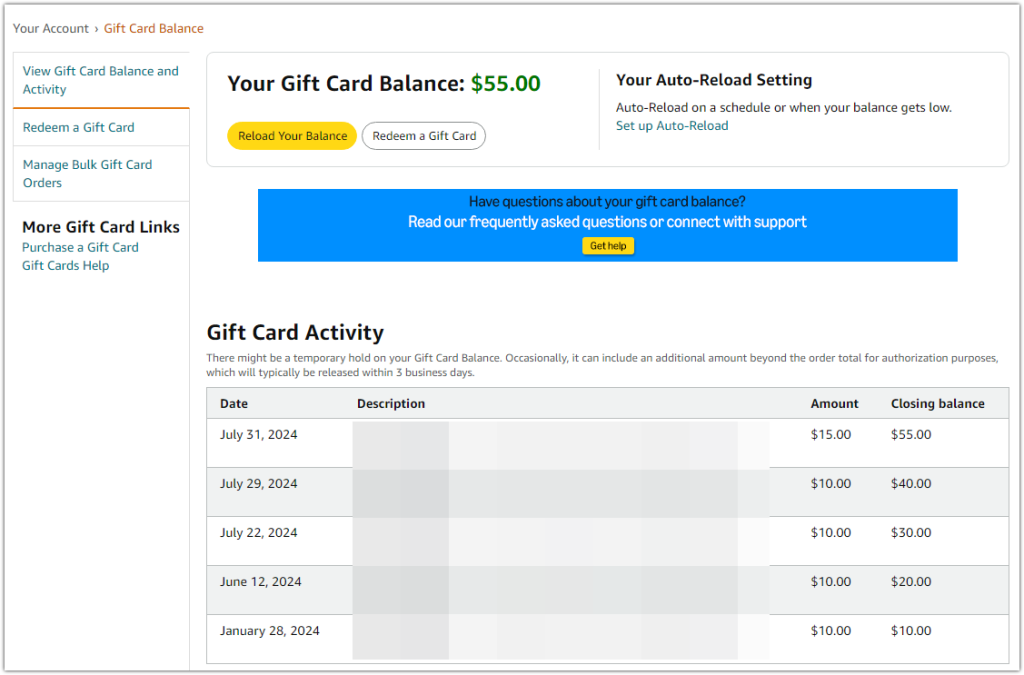This screenshot has height=675, width=1024.
Task: Click the Description column header
Action: (x=391, y=403)
